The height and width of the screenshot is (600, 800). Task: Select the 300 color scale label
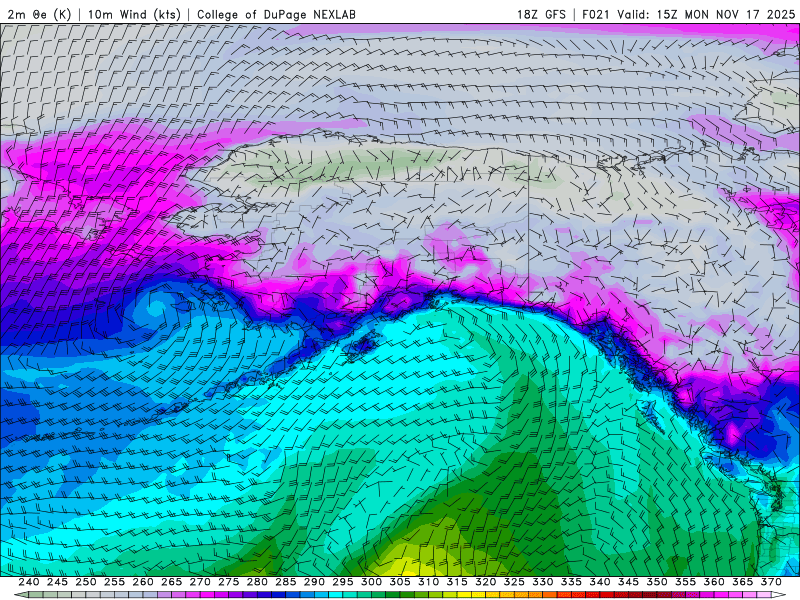(371, 582)
